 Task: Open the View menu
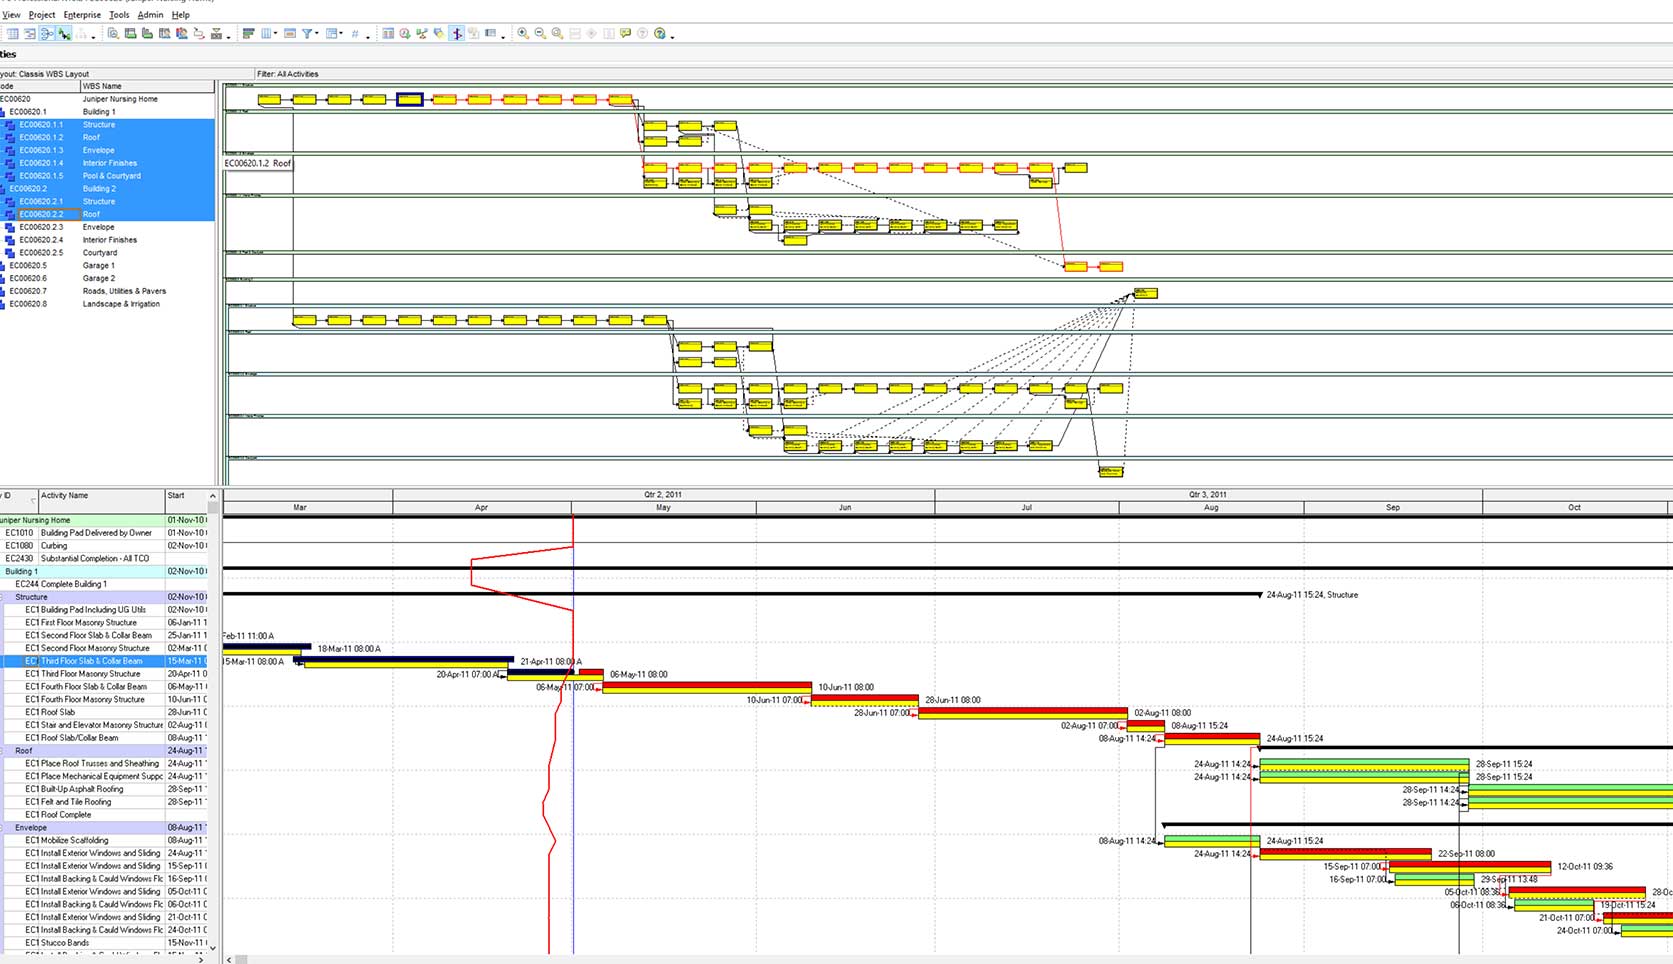pyautogui.click(x=11, y=15)
